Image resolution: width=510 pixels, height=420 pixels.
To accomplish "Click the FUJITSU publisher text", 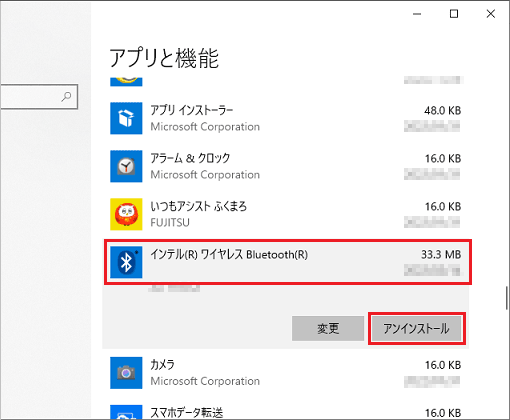I will [170, 222].
